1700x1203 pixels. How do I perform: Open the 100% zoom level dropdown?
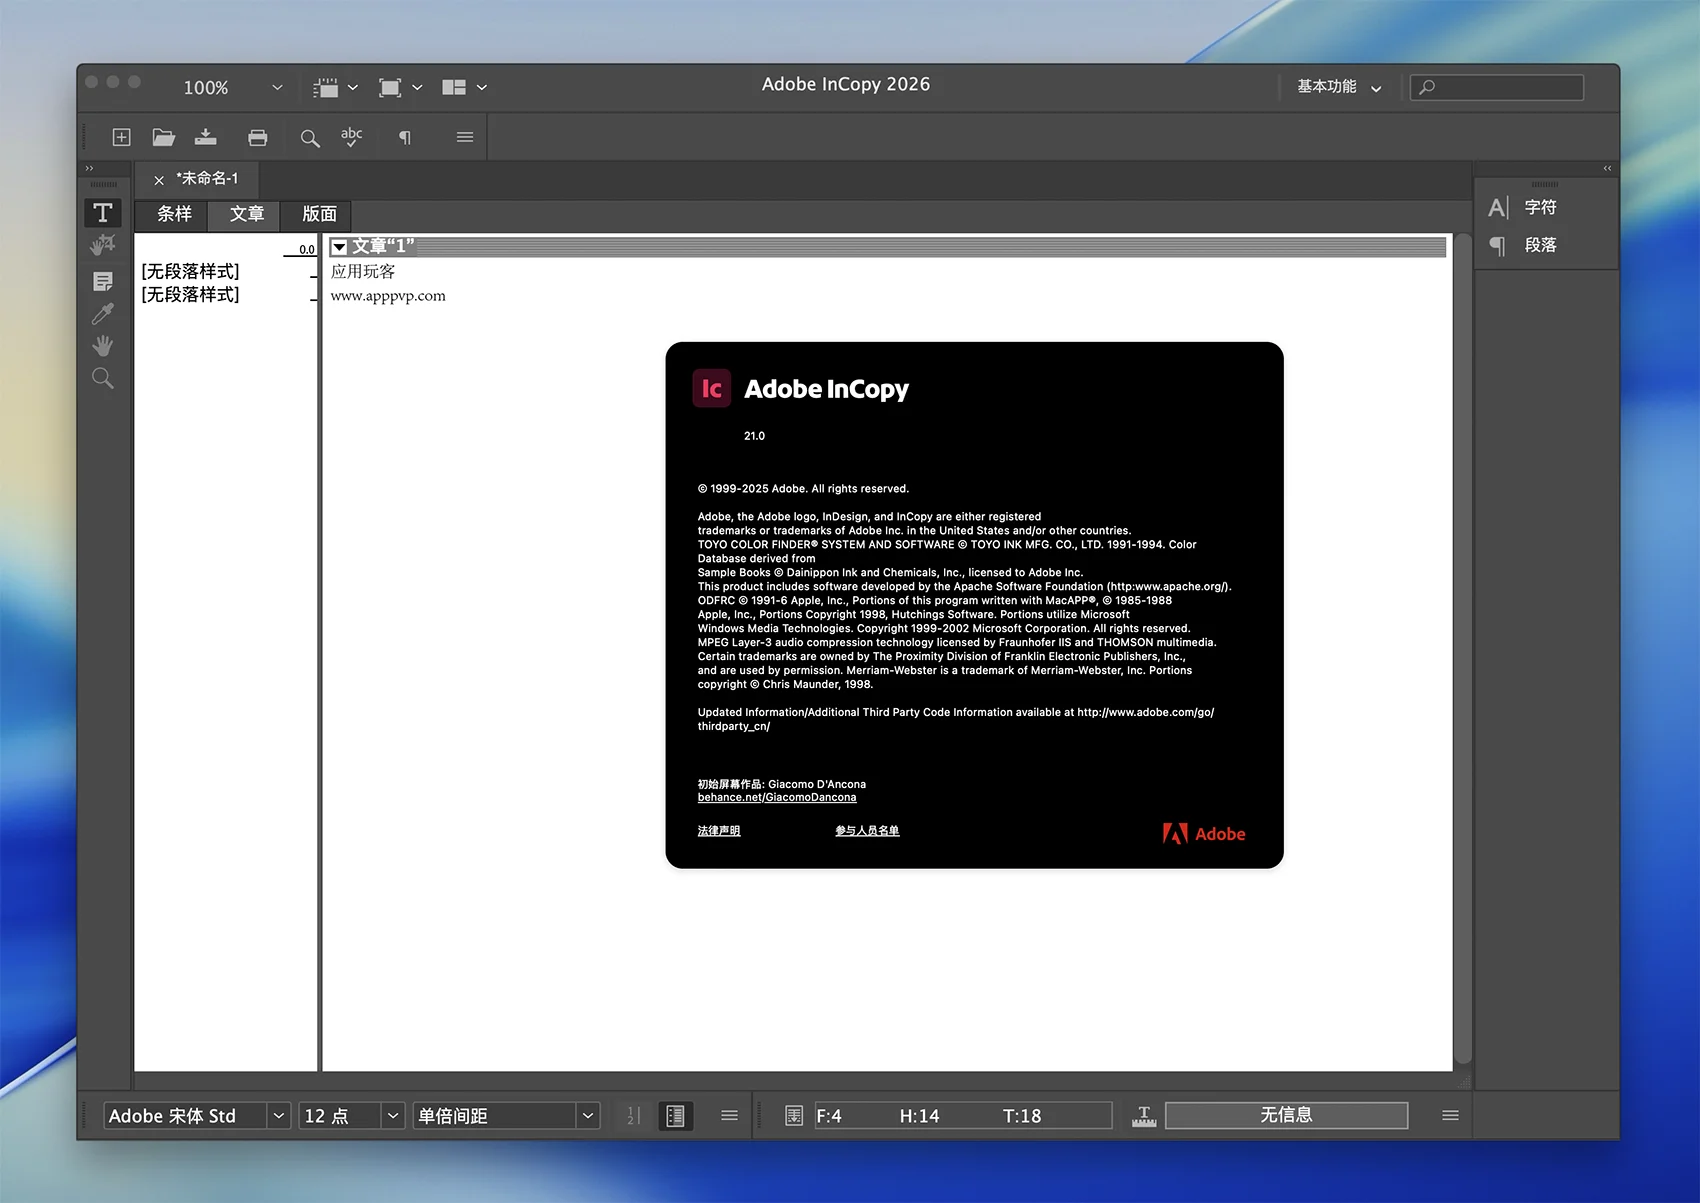click(277, 88)
